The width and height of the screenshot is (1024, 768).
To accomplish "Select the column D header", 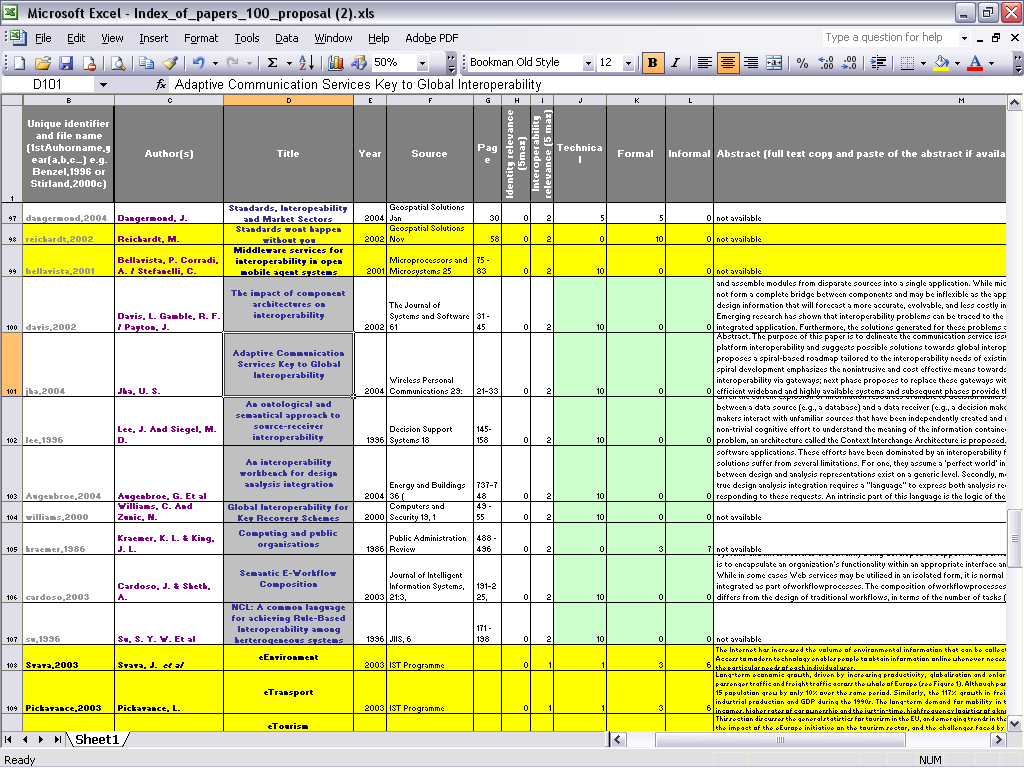I will pyautogui.click(x=288, y=101).
